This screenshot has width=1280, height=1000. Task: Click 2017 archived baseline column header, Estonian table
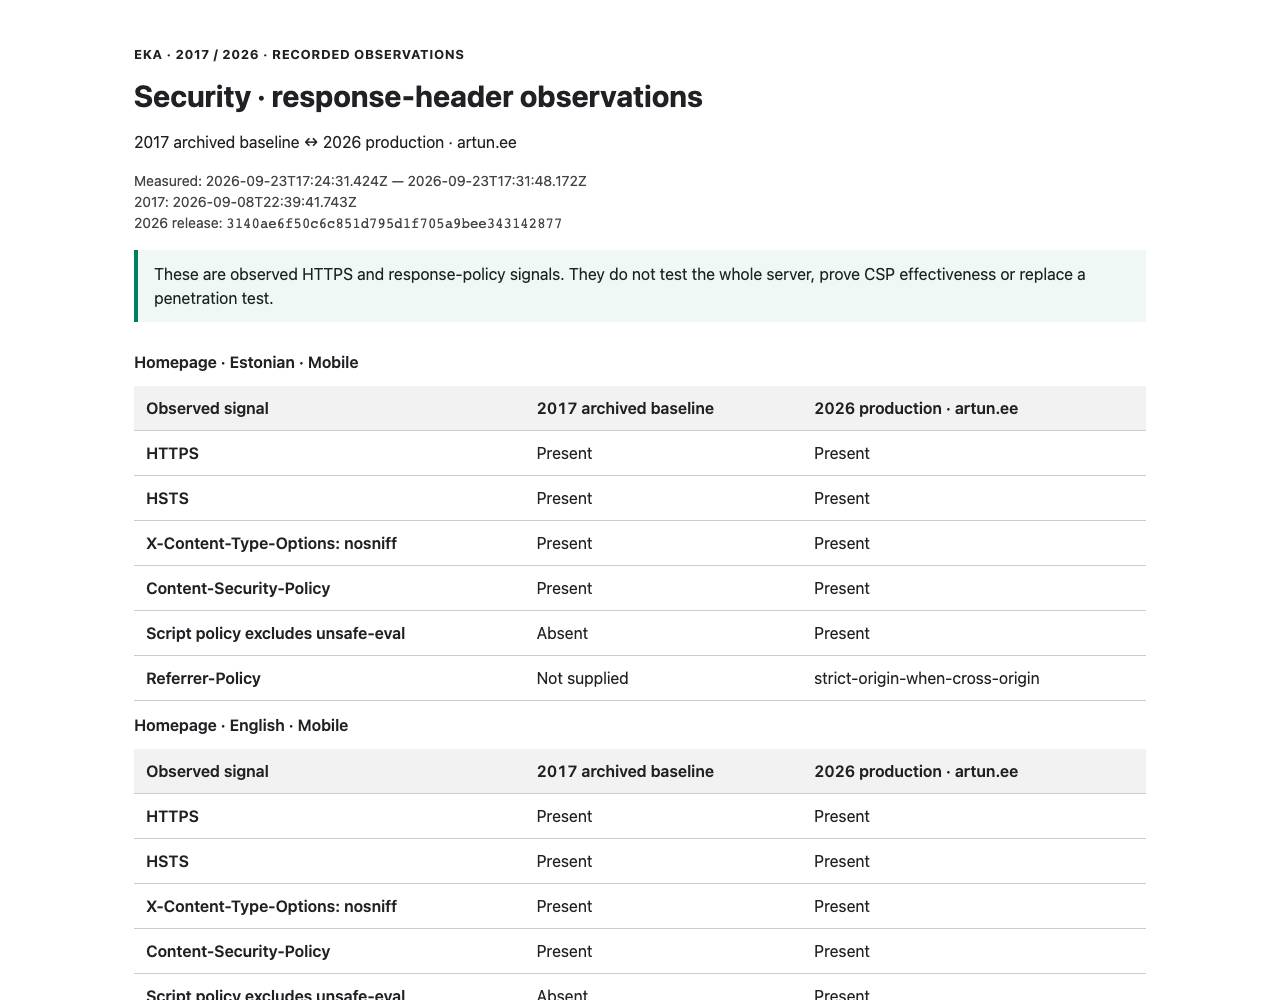(625, 408)
